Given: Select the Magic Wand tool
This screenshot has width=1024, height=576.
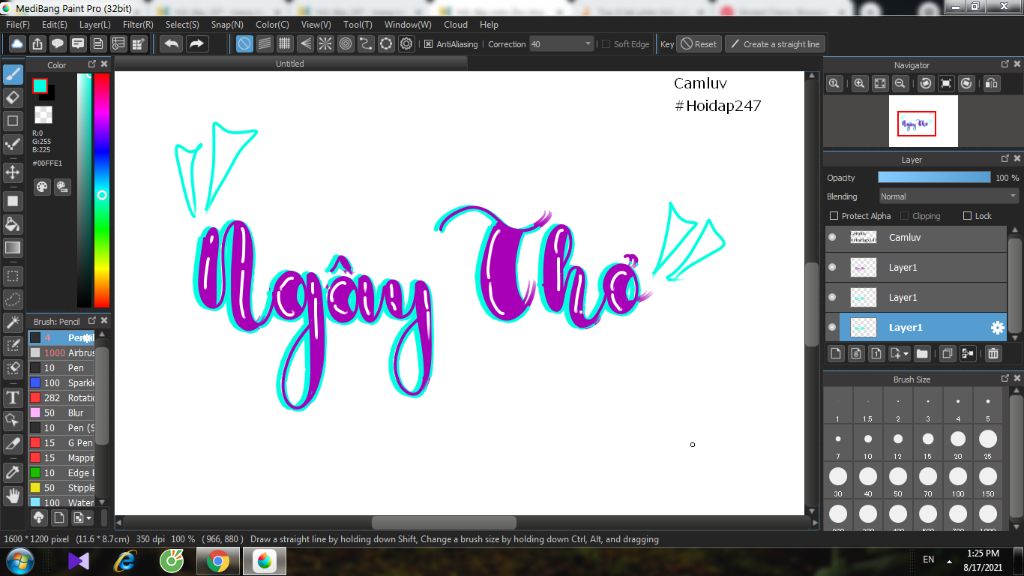Looking at the screenshot, I should pos(13,323).
